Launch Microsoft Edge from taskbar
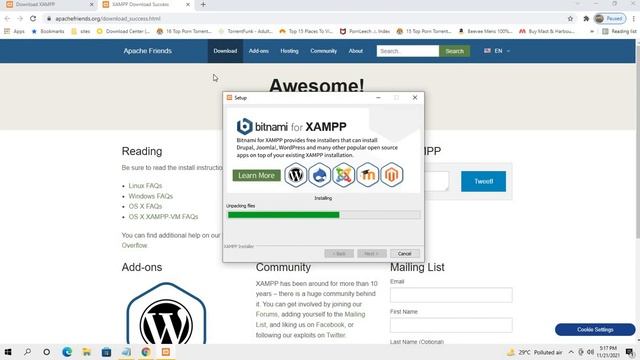This screenshot has height=360, width=640. pyautogui.click(x=67, y=352)
